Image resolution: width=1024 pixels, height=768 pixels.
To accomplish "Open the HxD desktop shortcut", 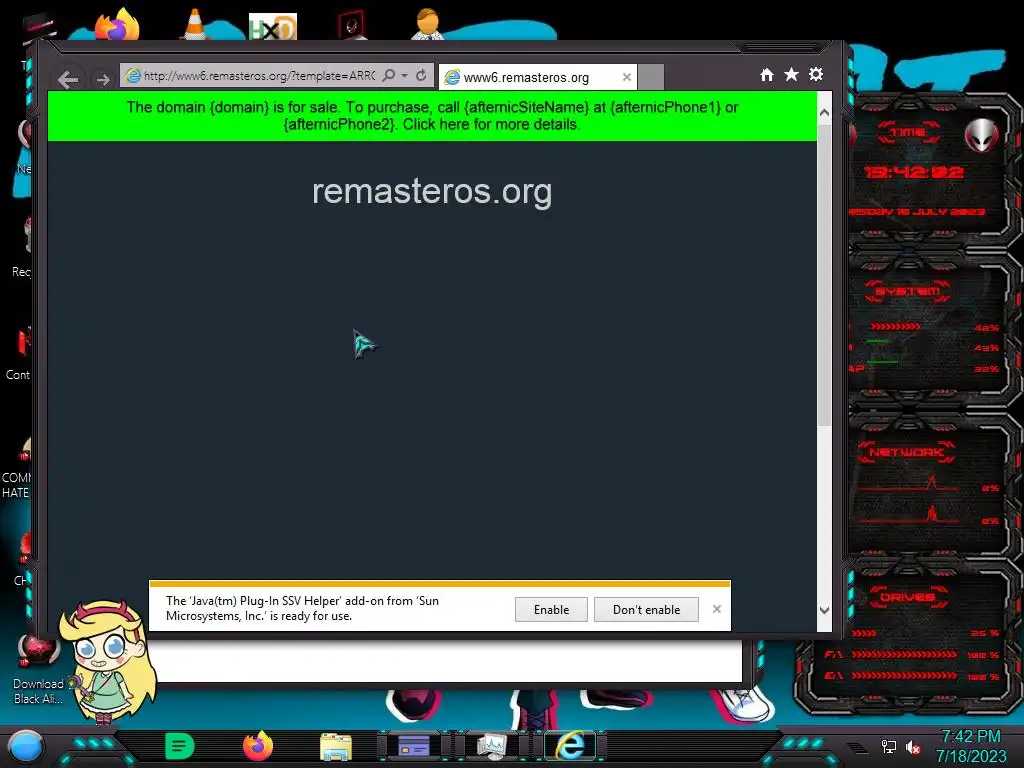I will point(273,27).
